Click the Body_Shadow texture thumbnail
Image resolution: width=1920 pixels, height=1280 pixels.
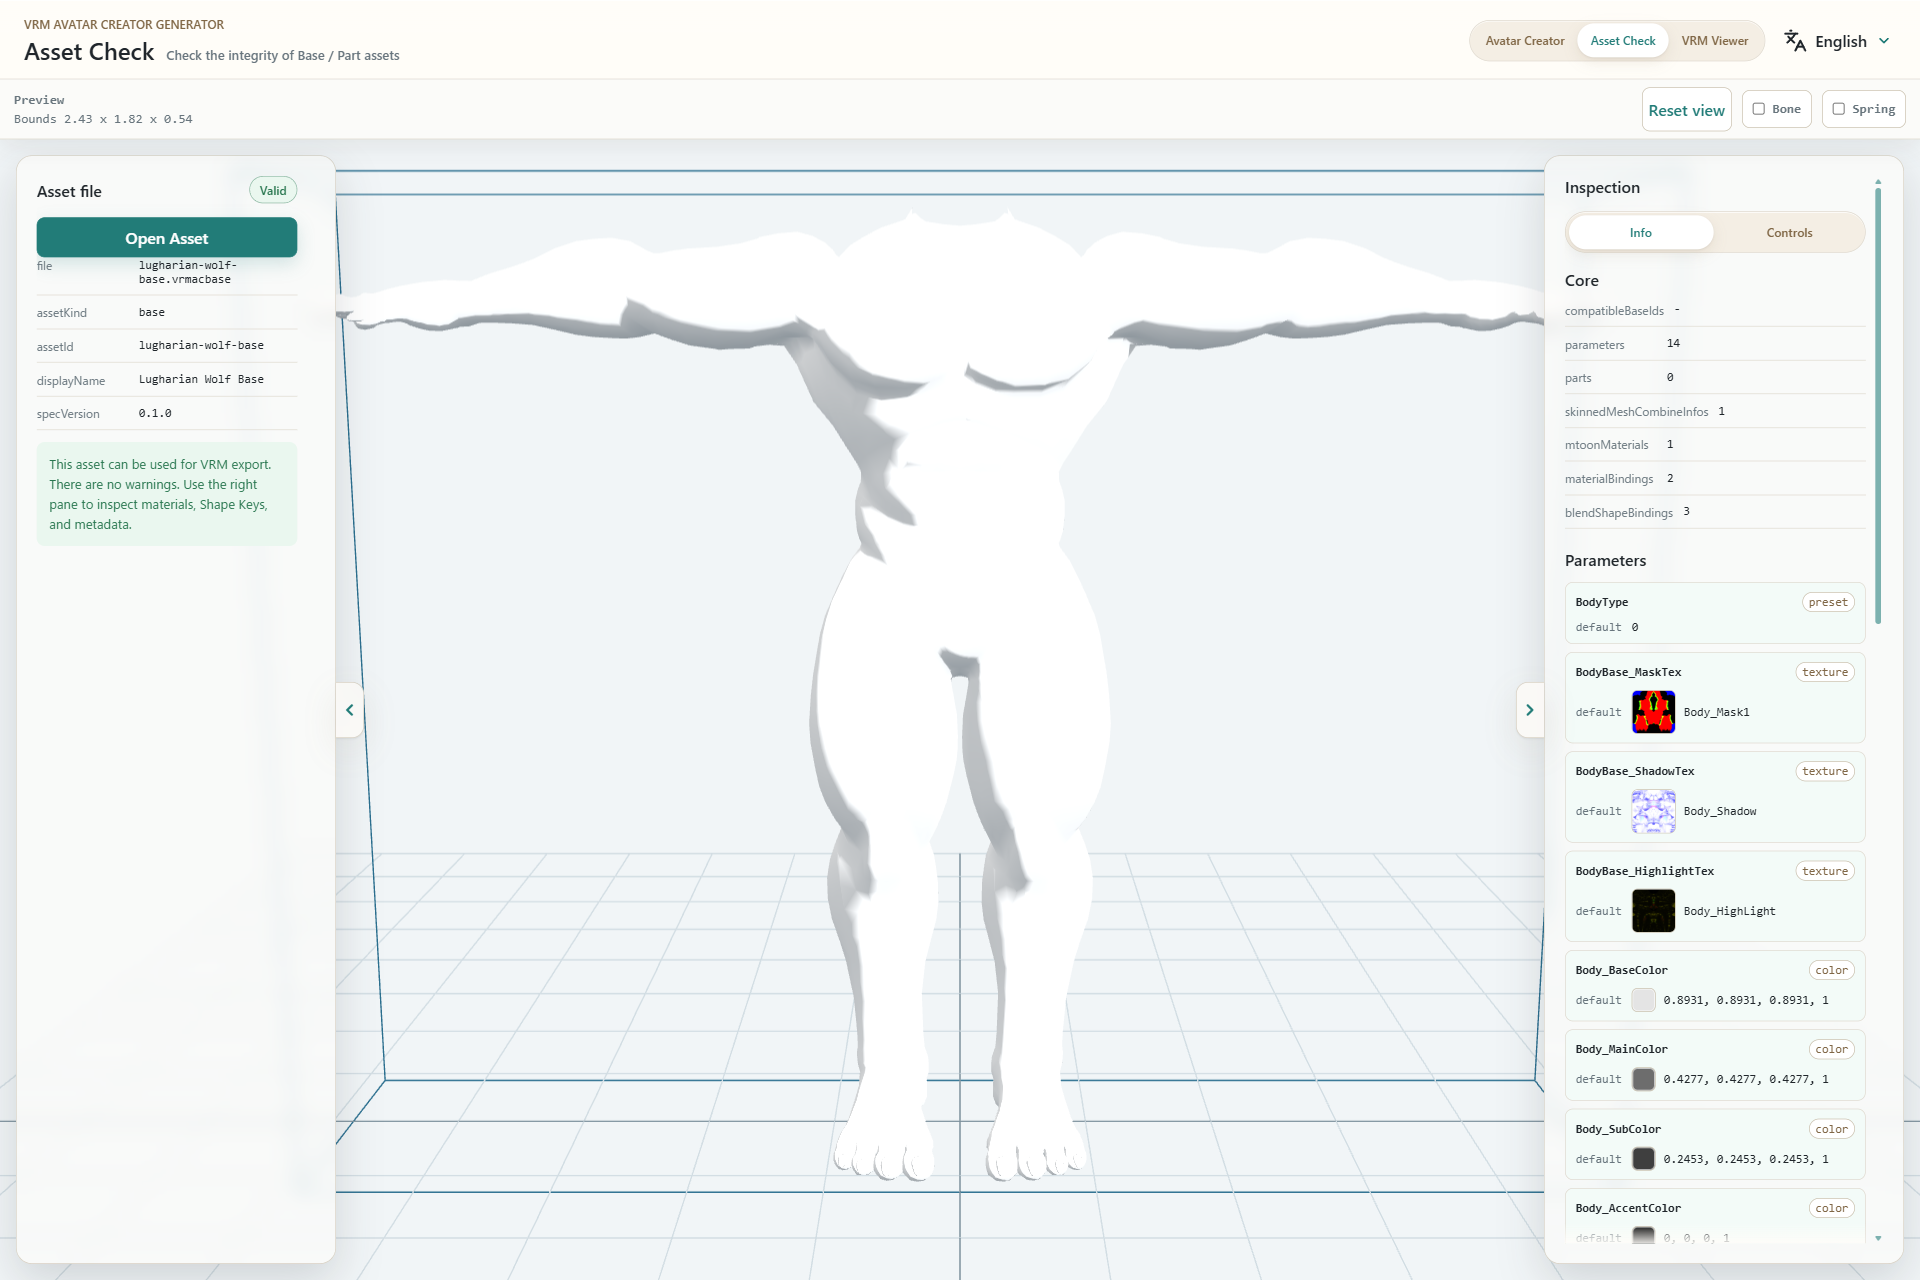point(1653,811)
